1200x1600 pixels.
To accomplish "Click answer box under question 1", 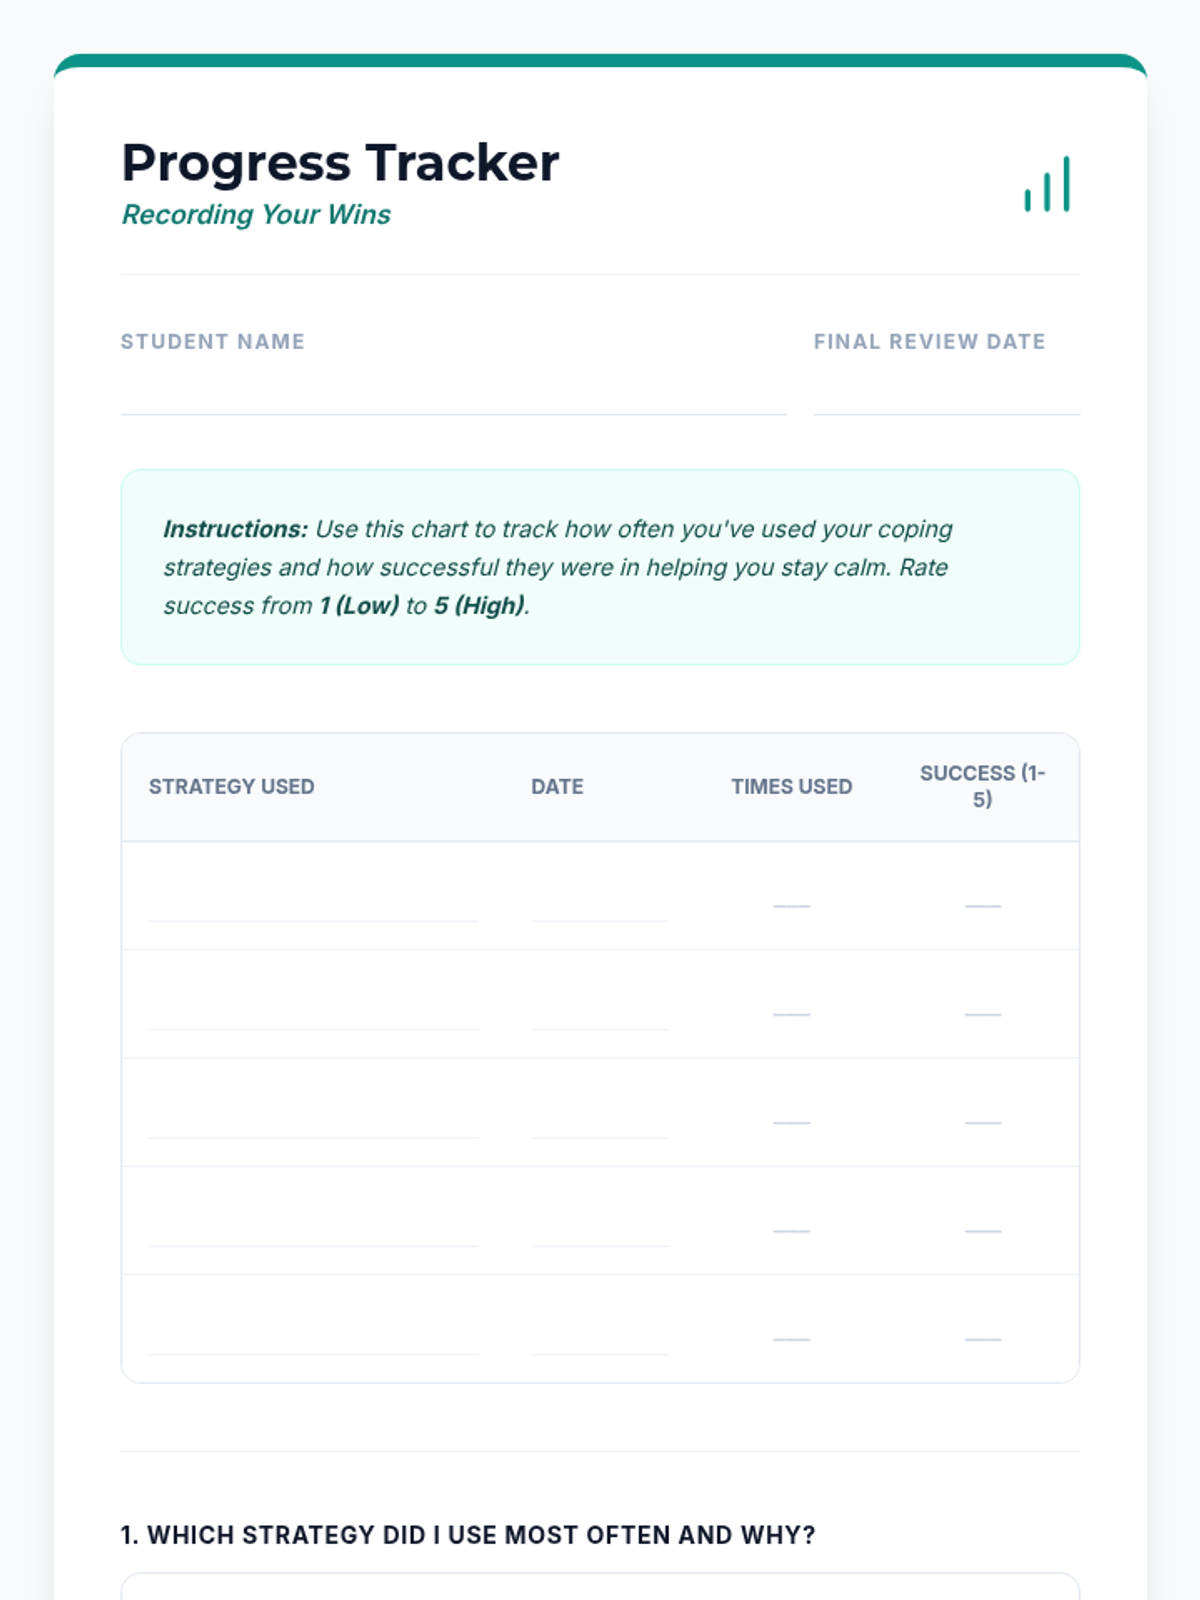I will pyautogui.click(x=600, y=1588).
